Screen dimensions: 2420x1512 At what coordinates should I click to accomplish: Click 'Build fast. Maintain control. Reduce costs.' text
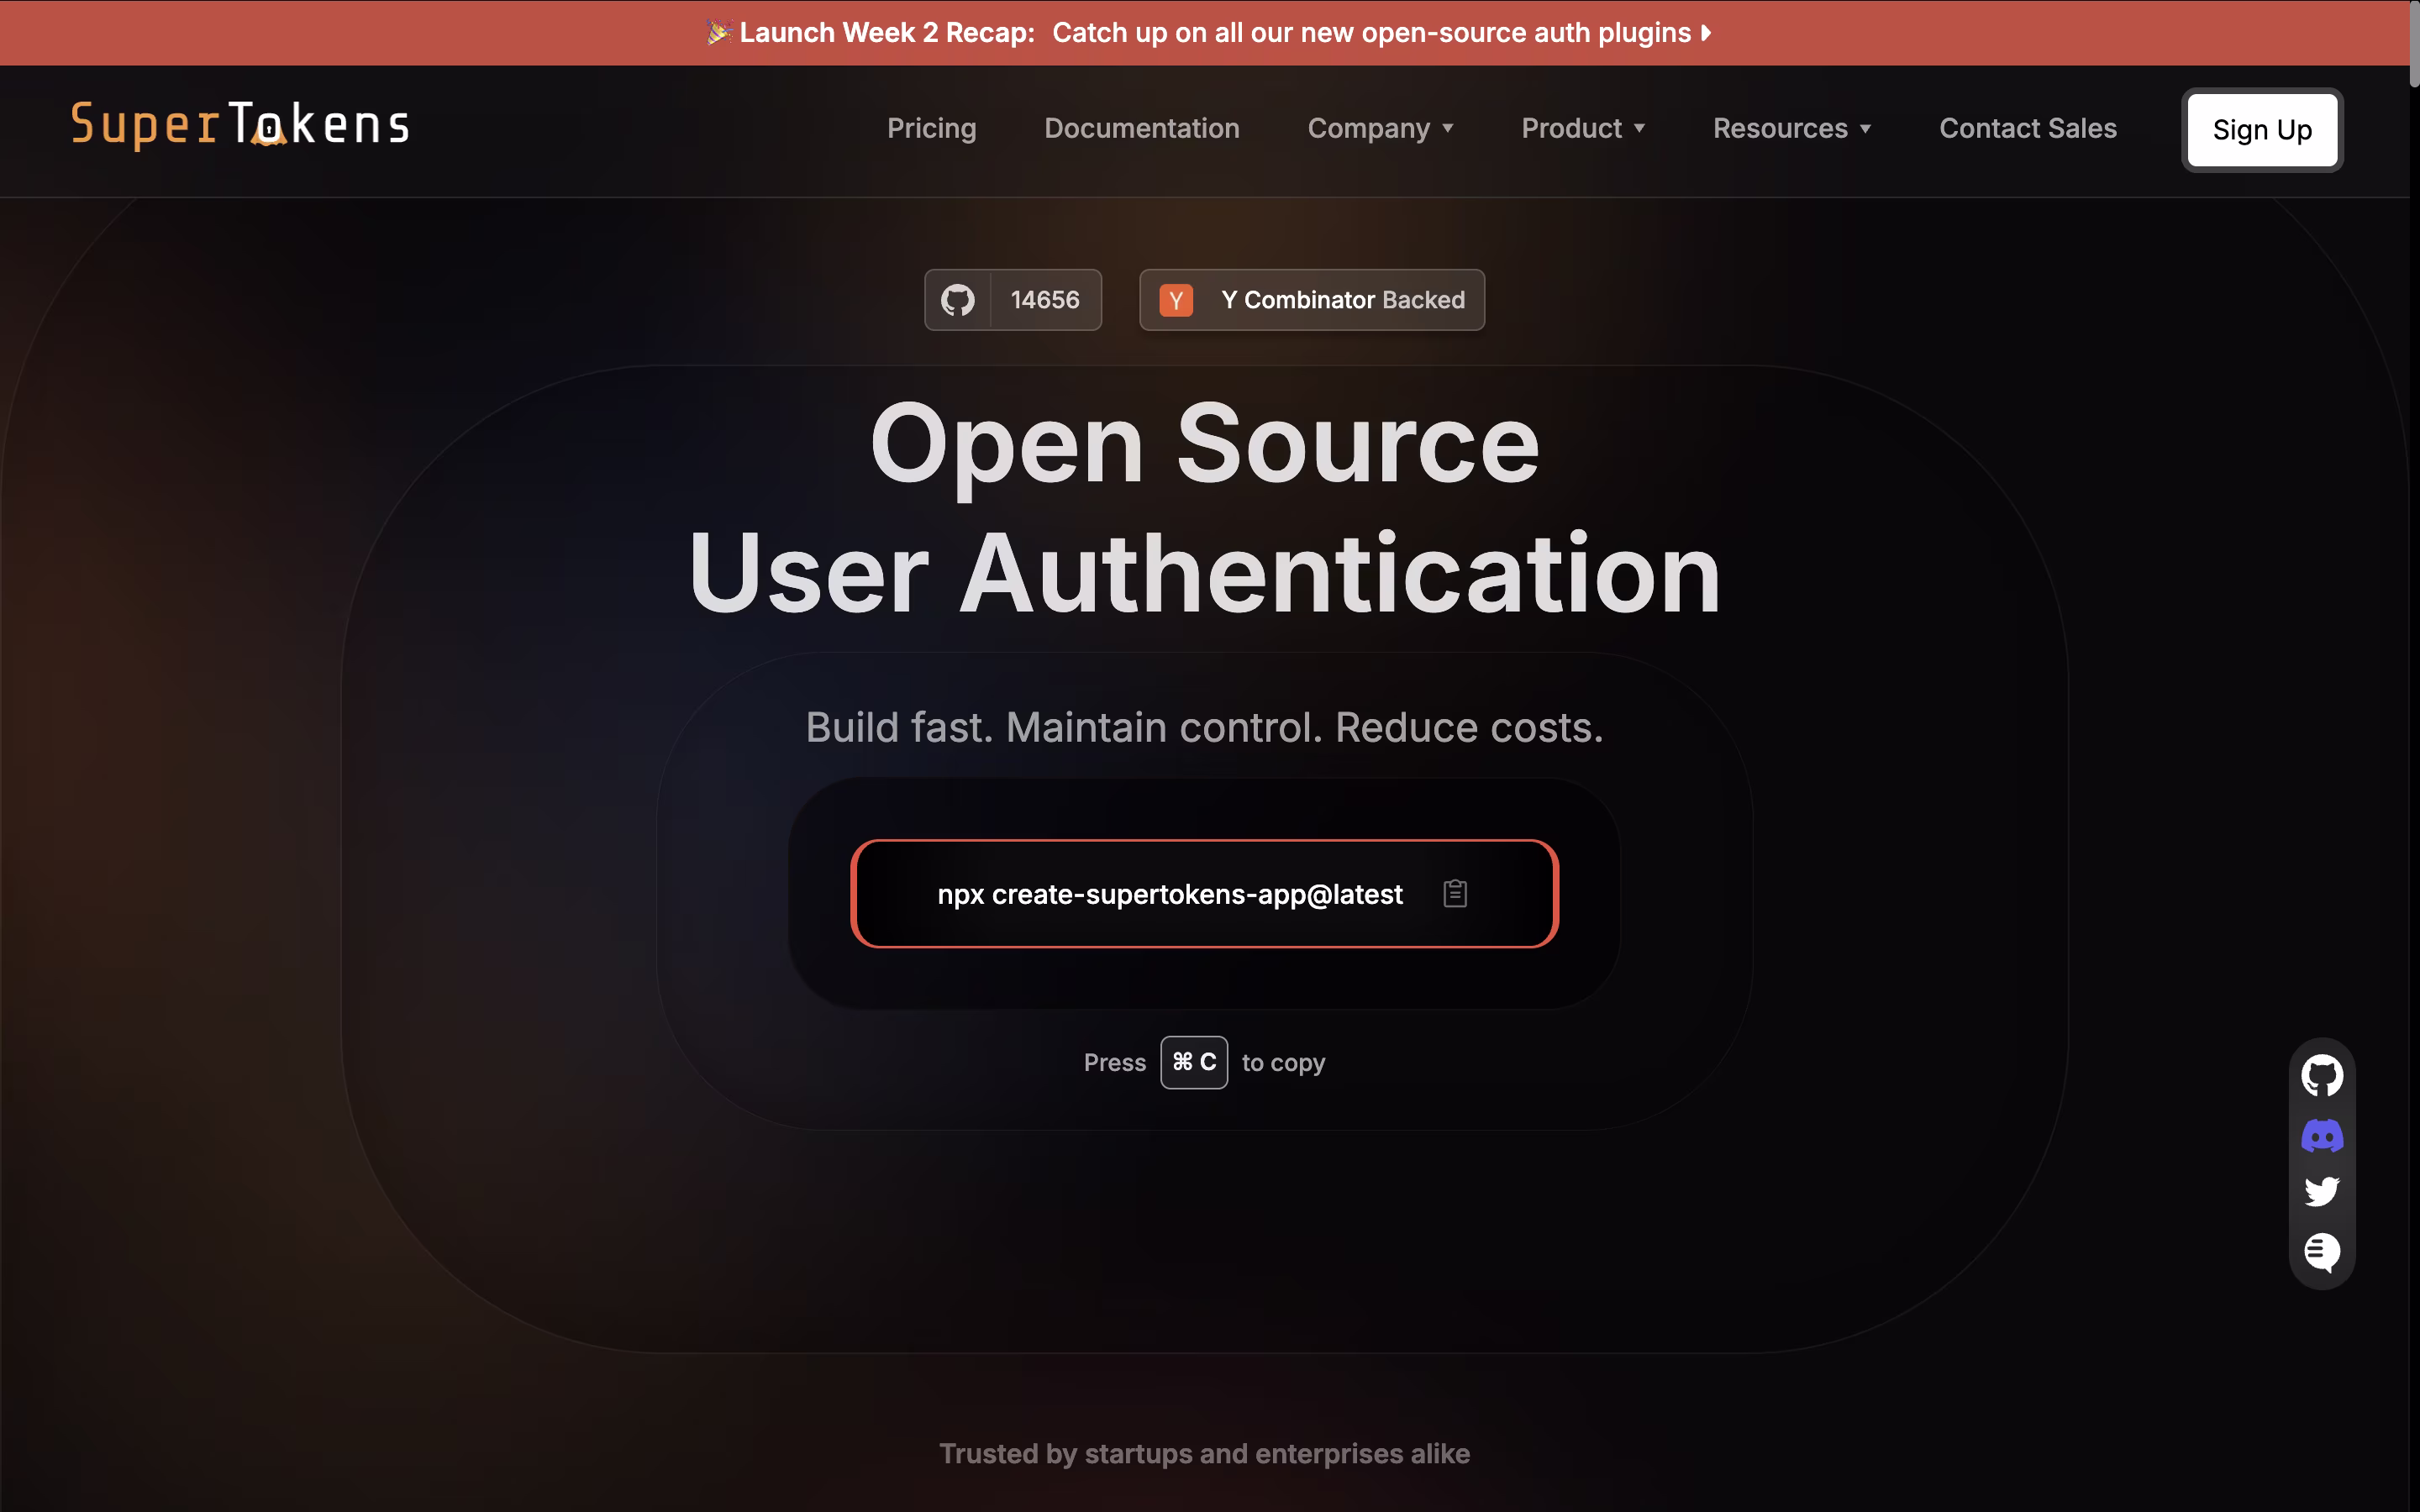1204,727
